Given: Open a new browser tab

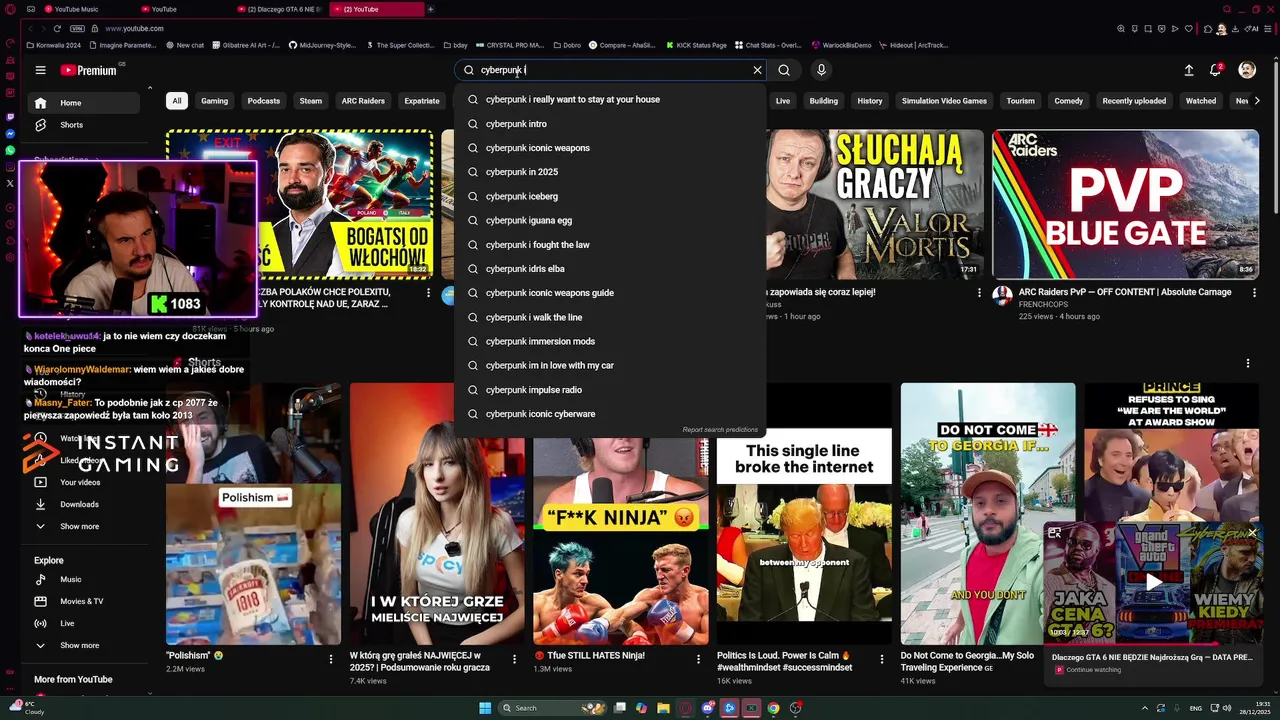Looking at the screenshot, I should (431, 9).
